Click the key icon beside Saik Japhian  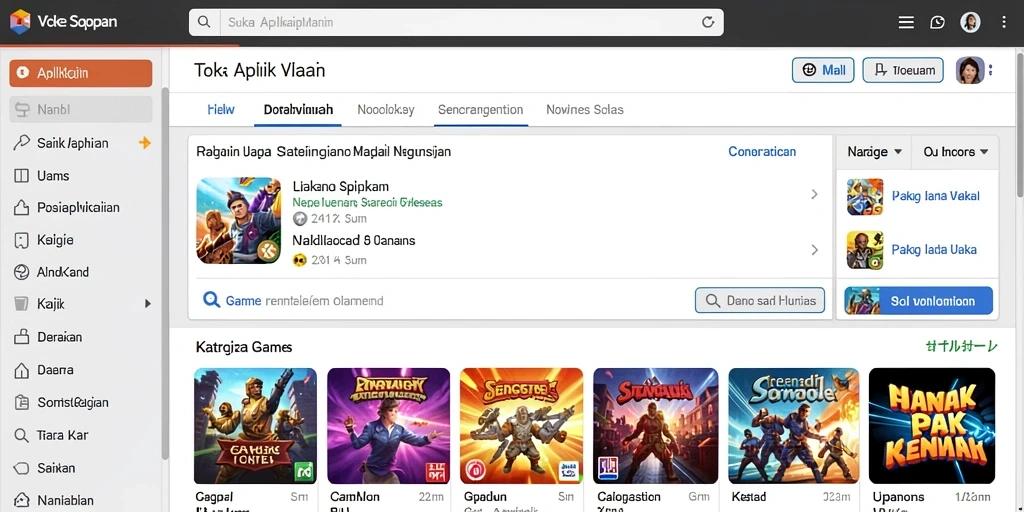[21, 143]
